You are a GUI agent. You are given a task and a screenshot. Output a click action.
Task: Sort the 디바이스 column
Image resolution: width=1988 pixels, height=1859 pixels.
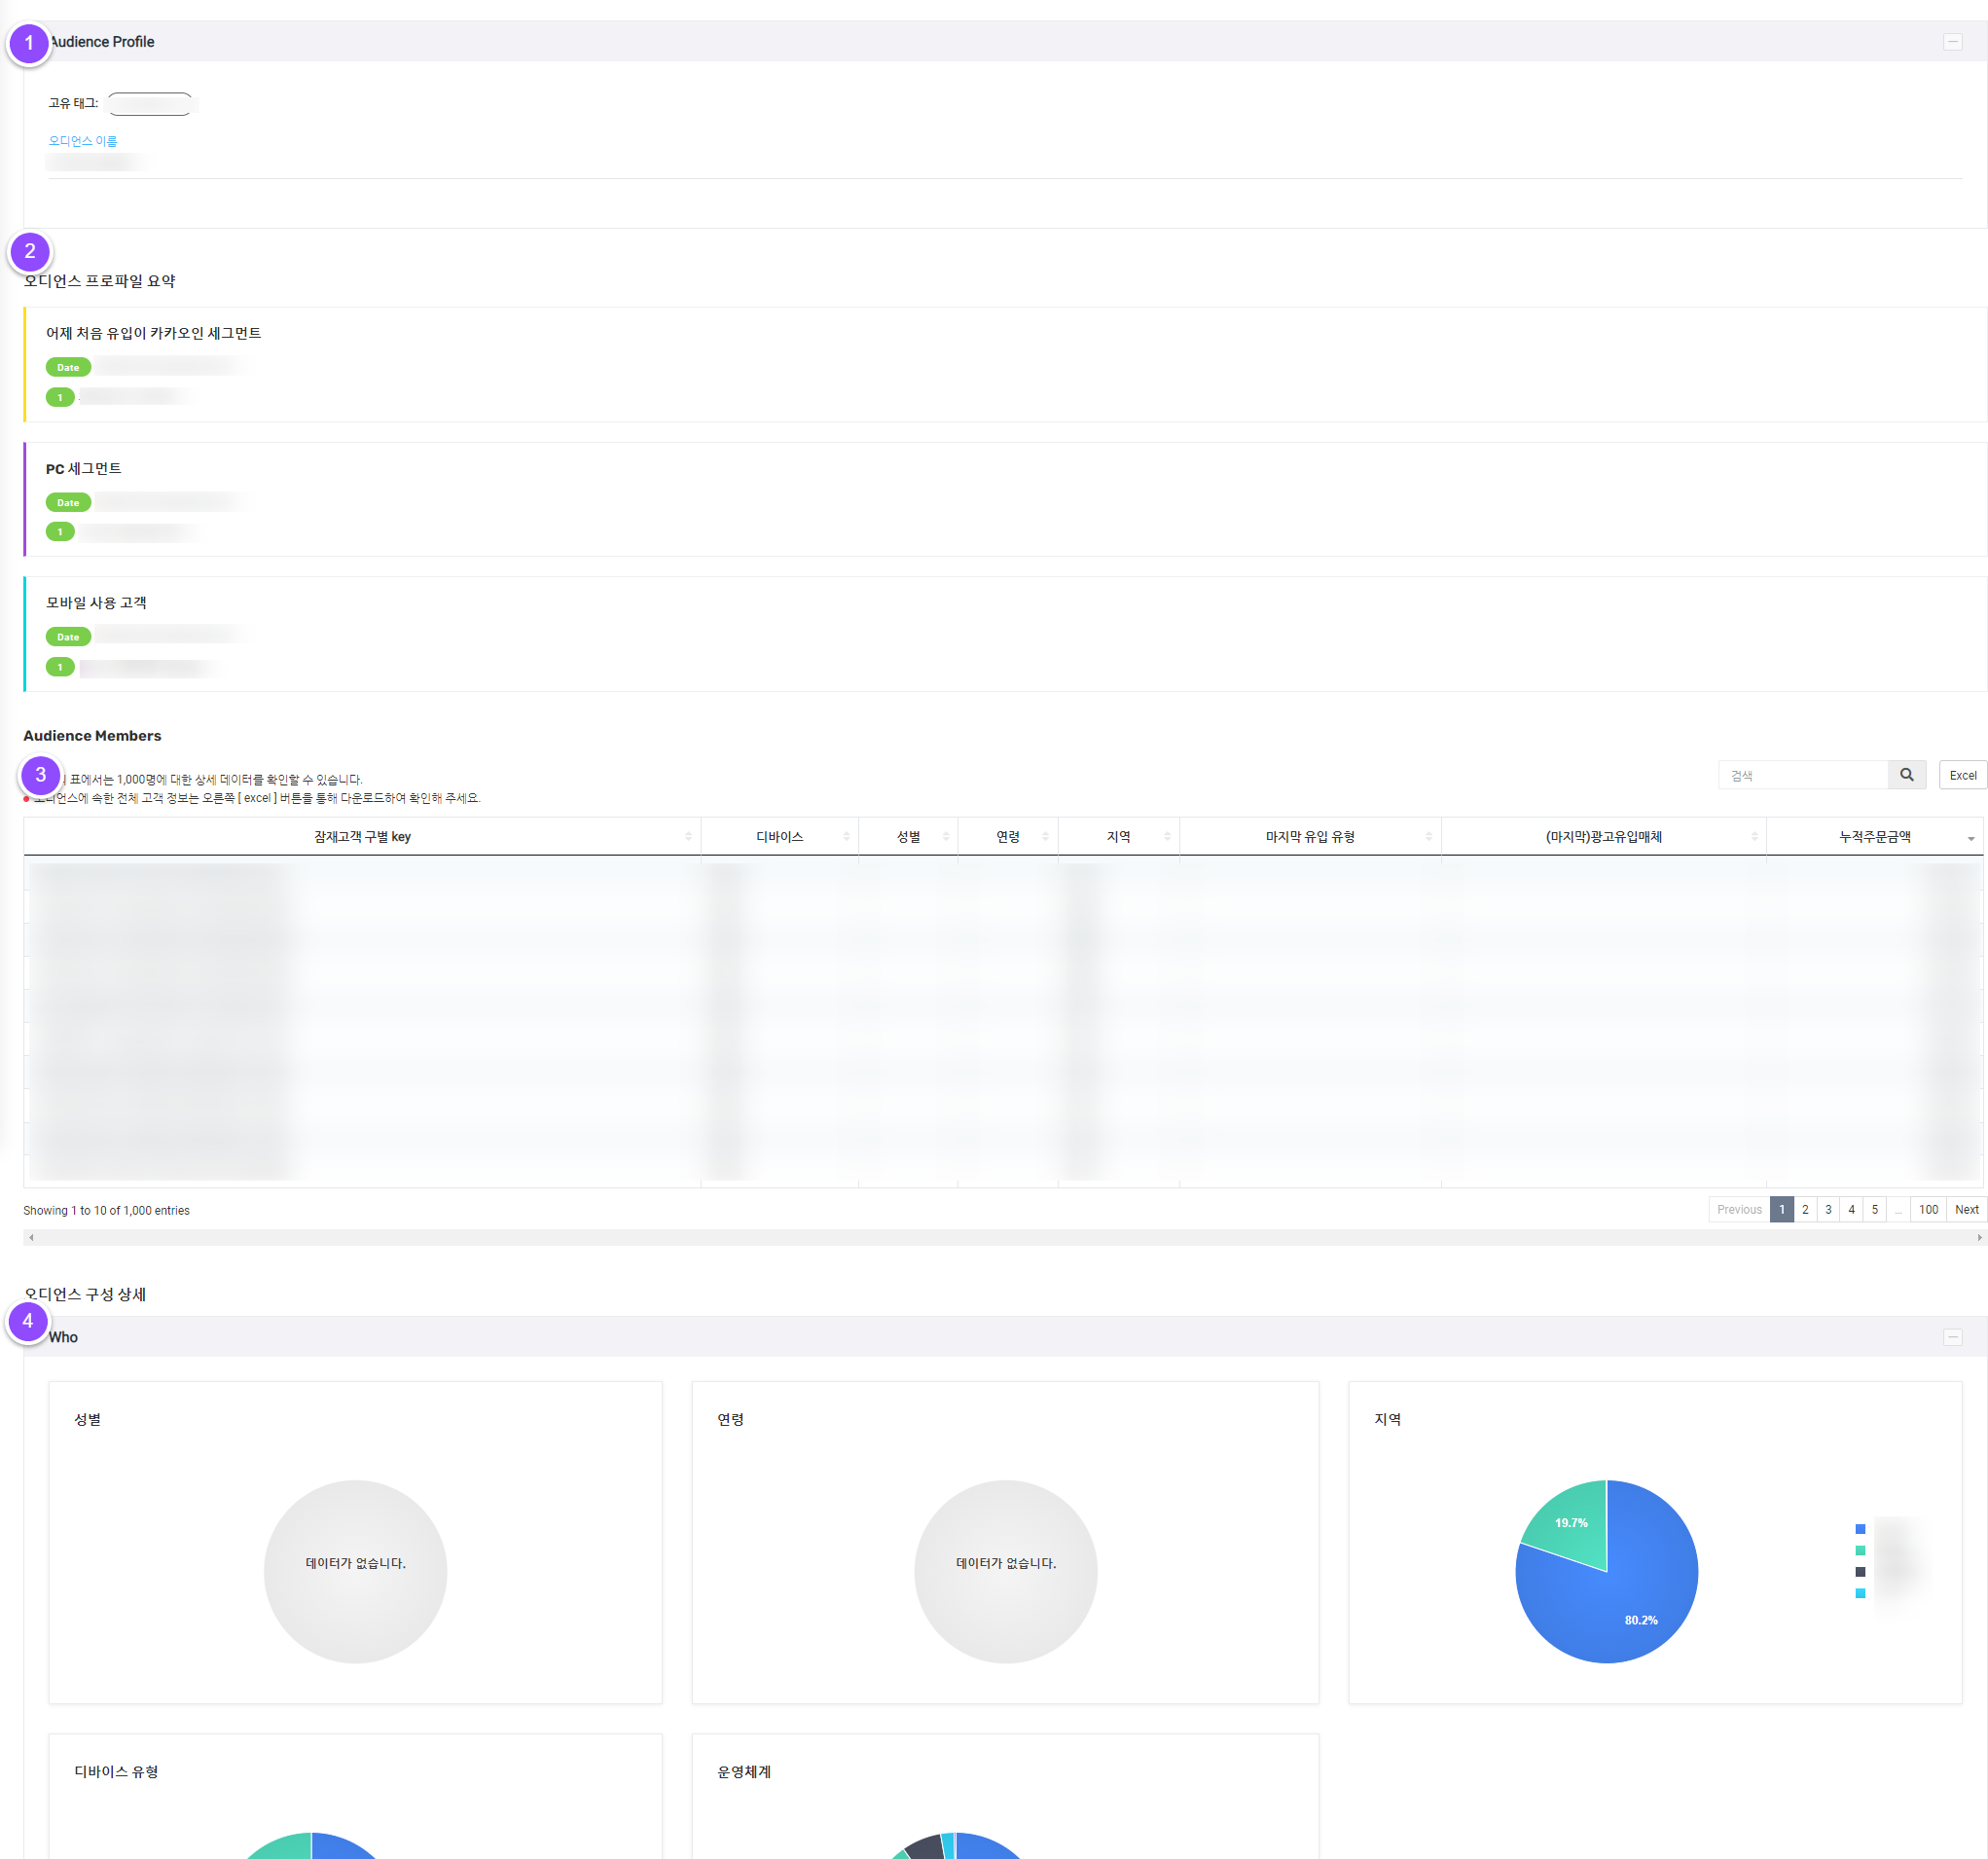tap(779, 837)
